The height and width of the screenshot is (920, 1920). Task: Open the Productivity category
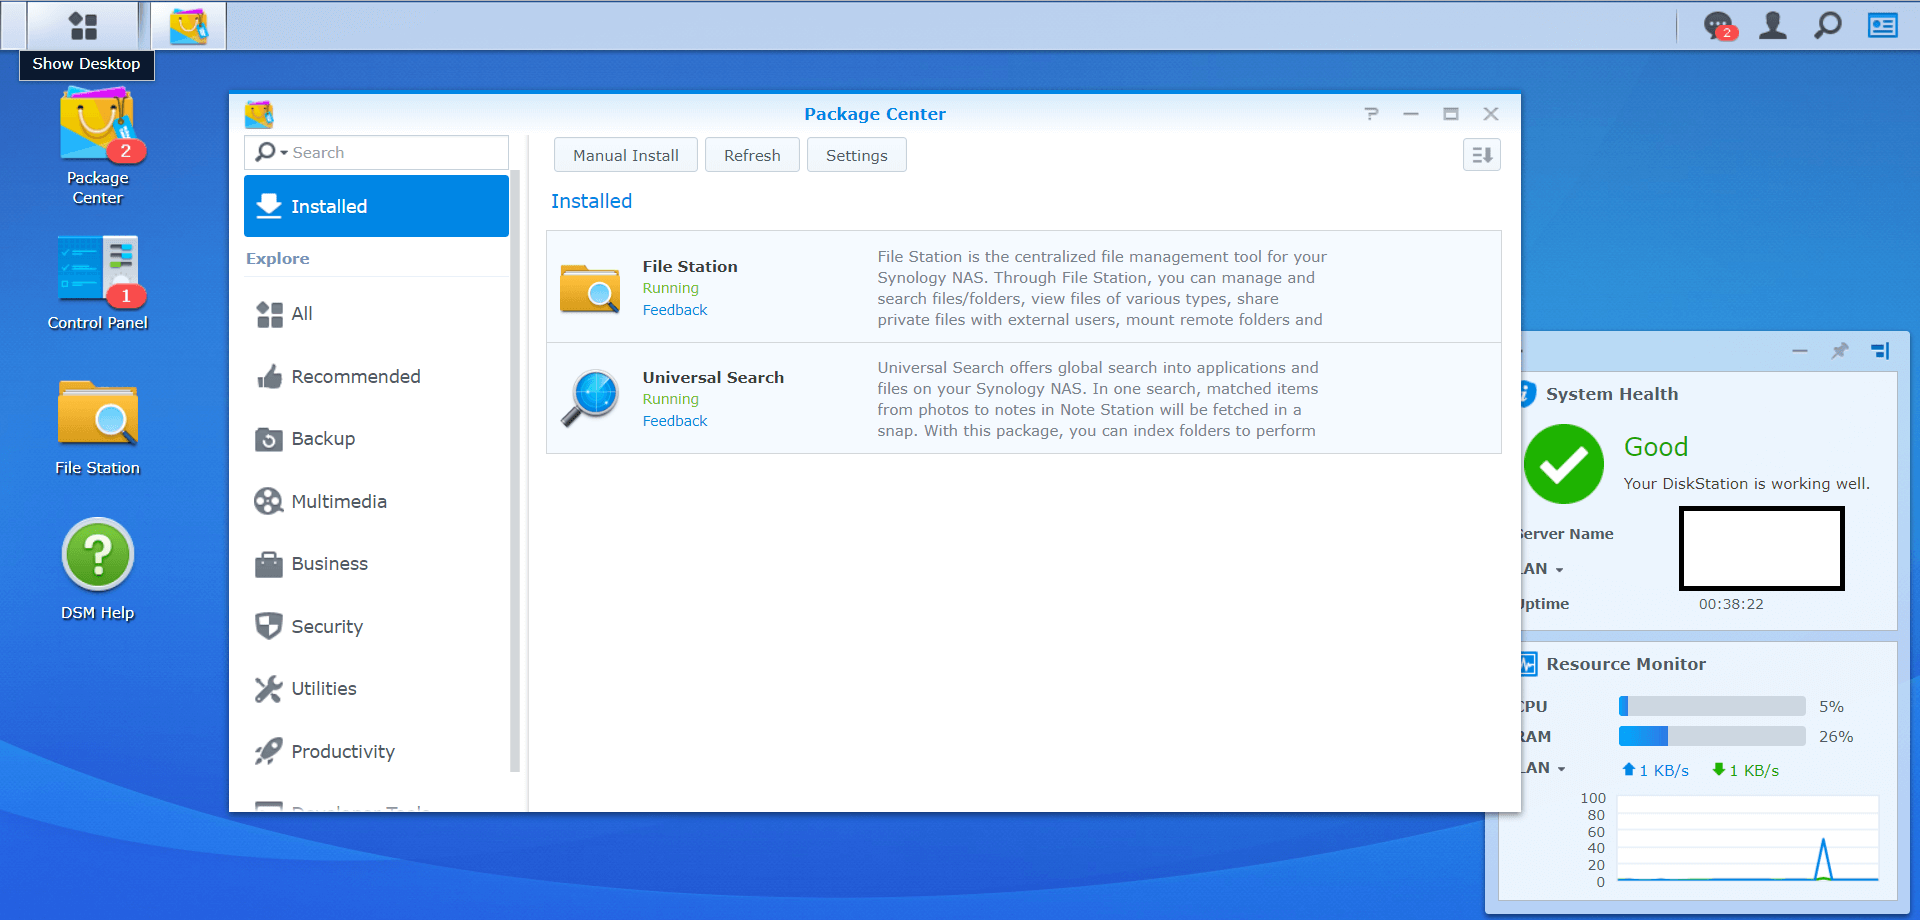(376, 752)
